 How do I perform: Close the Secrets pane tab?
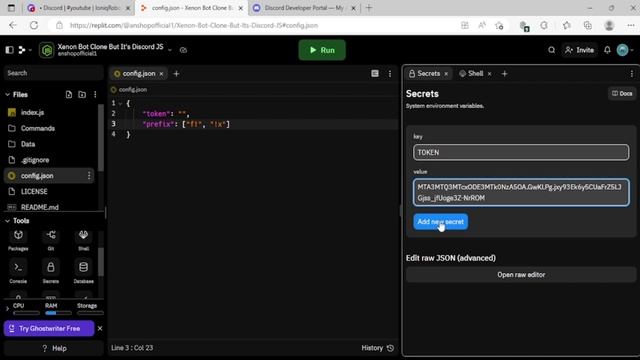tap(446, 74)
